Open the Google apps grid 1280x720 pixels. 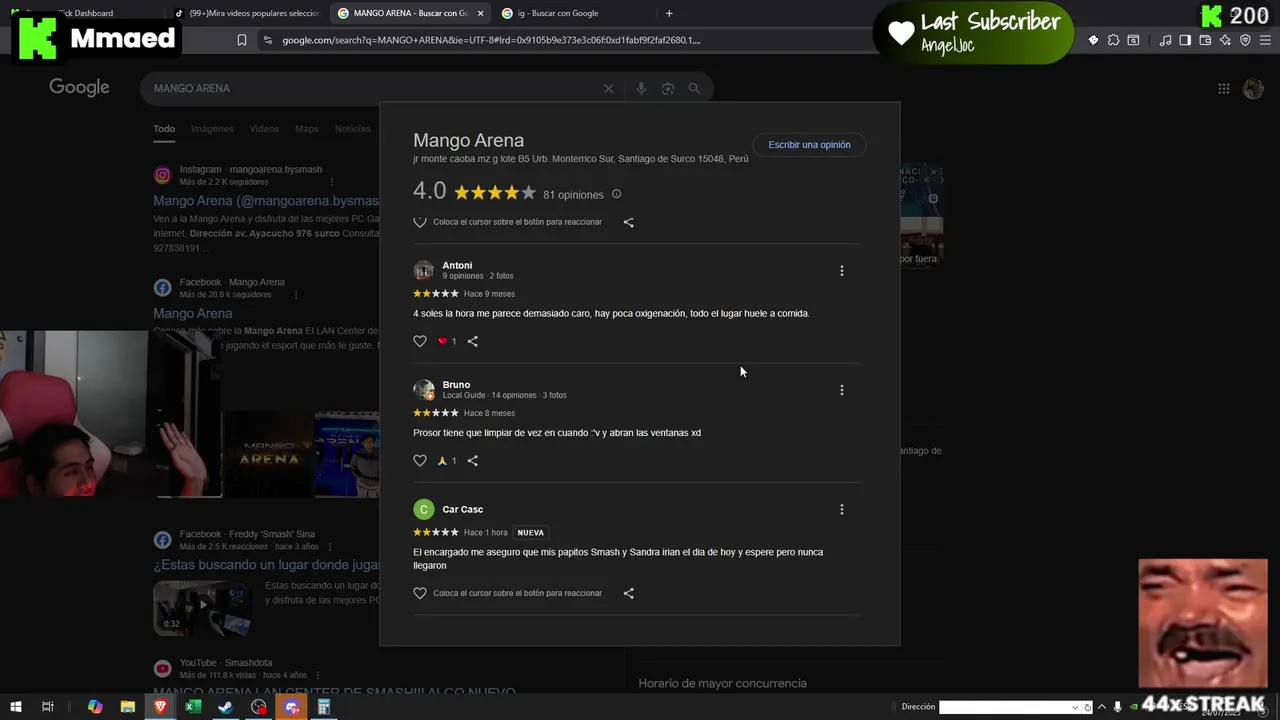pyautogui.click(x=1223, y=88)
